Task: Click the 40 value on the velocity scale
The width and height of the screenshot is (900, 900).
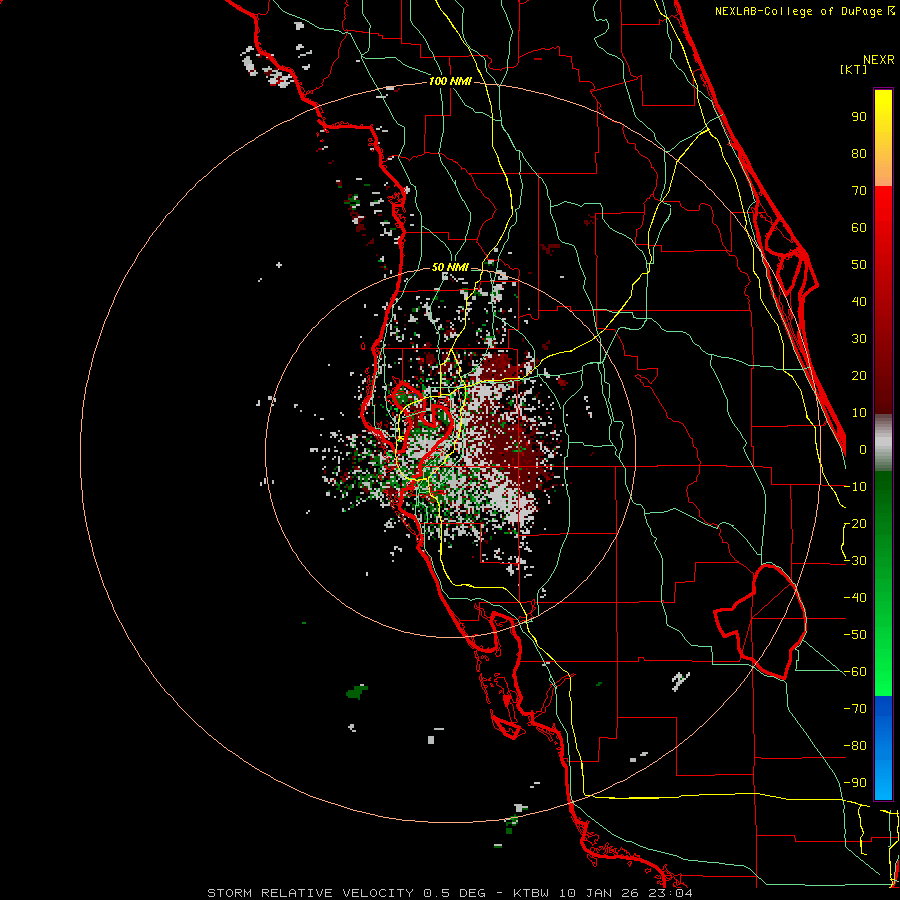Action: 859,302
